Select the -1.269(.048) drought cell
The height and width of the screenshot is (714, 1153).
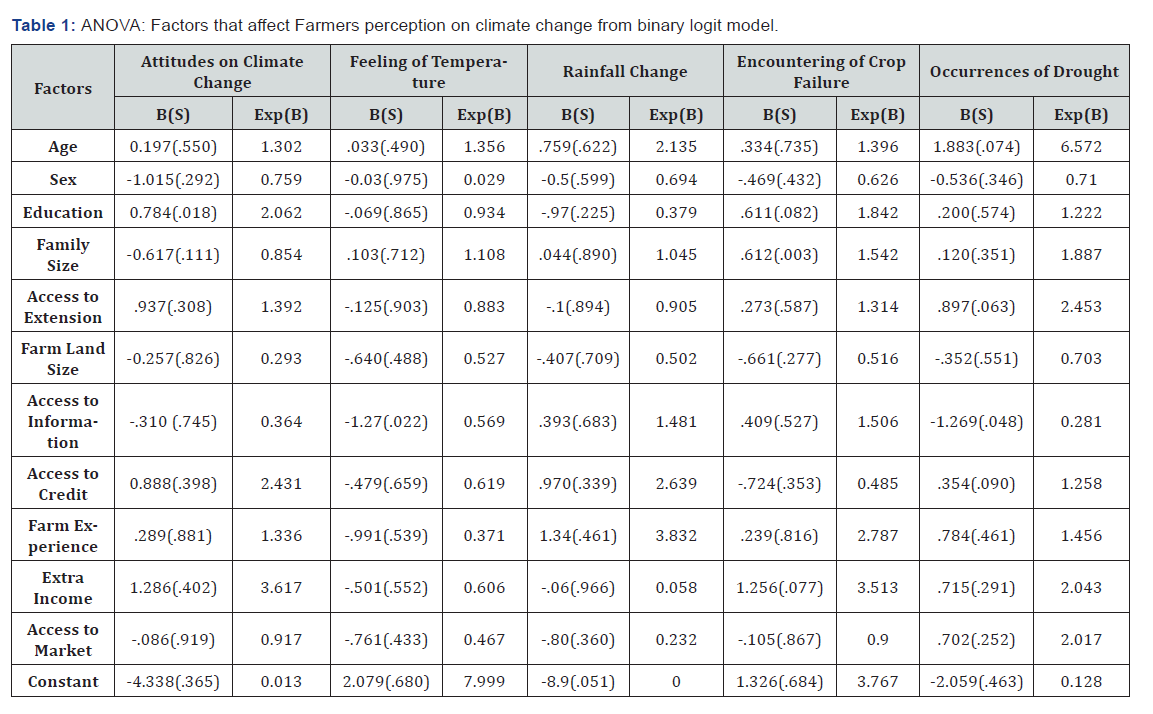pos(976,421)
